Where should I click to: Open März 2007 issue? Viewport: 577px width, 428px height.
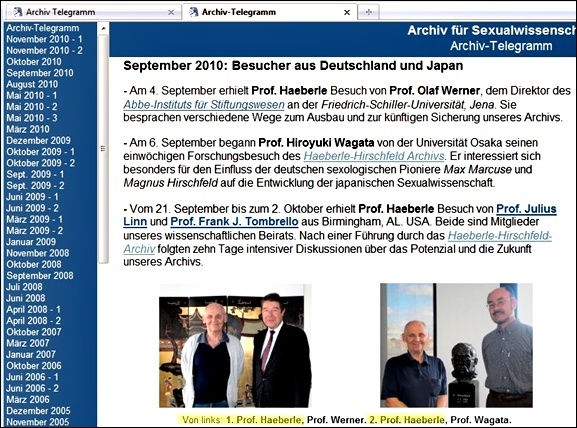coord(28,343)
